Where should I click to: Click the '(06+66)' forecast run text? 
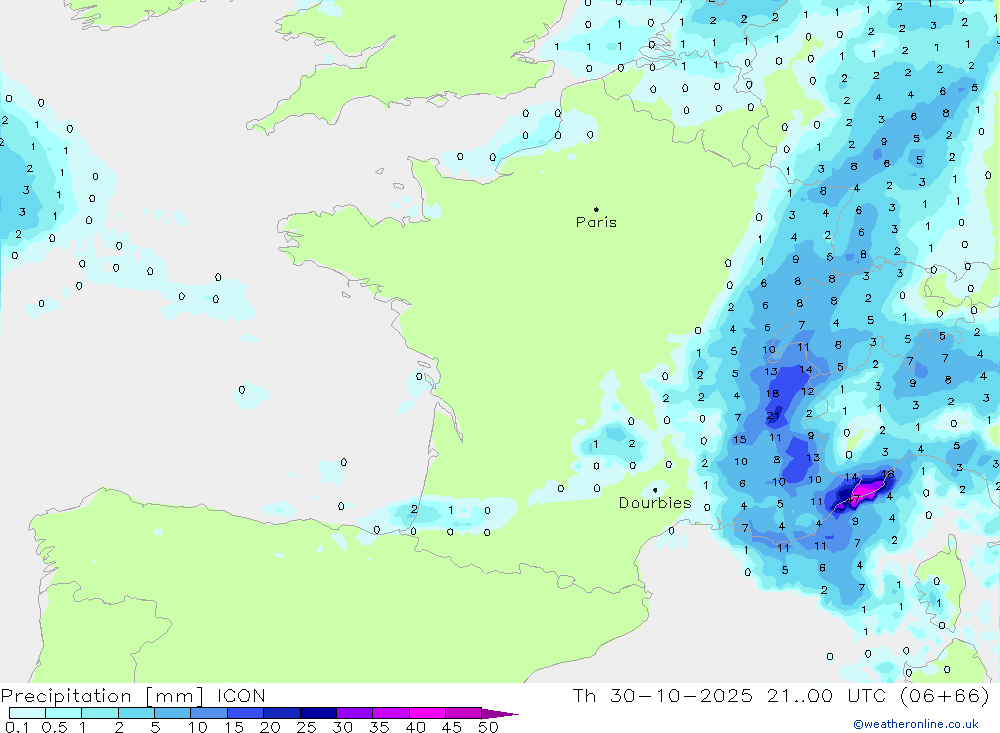tap(945, 695)
